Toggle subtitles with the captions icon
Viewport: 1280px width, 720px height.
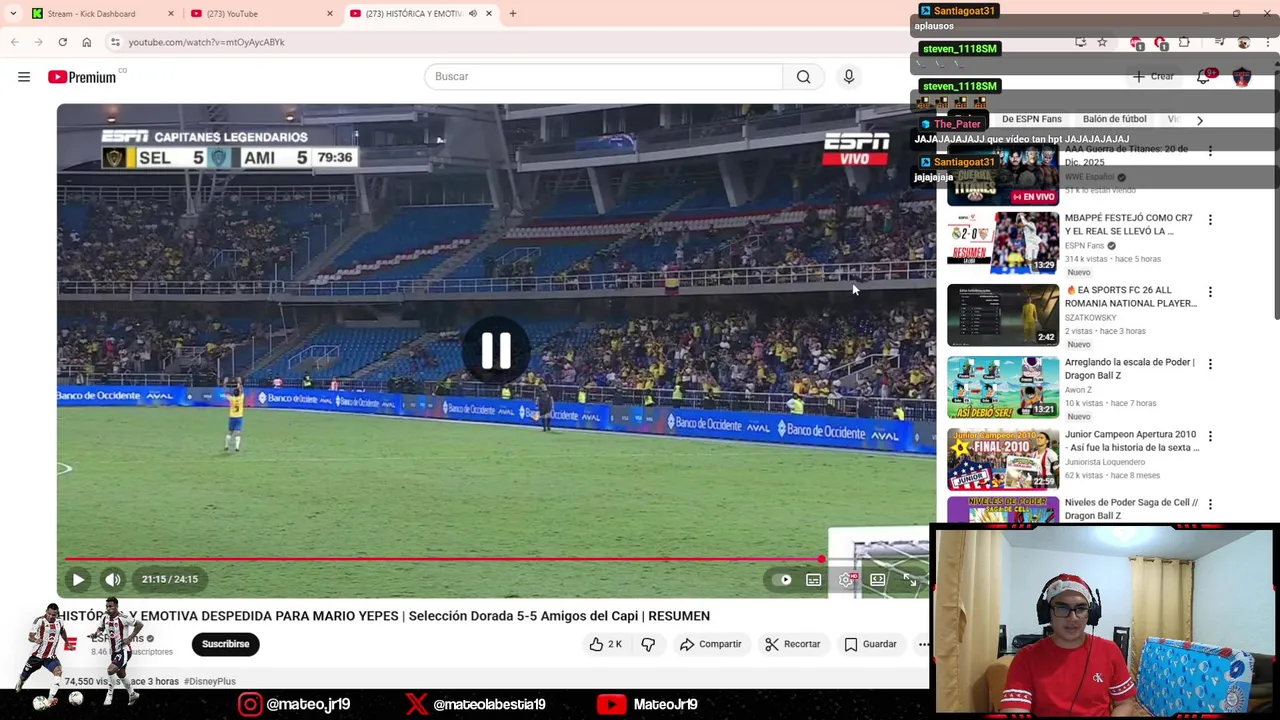pos(814,579)
